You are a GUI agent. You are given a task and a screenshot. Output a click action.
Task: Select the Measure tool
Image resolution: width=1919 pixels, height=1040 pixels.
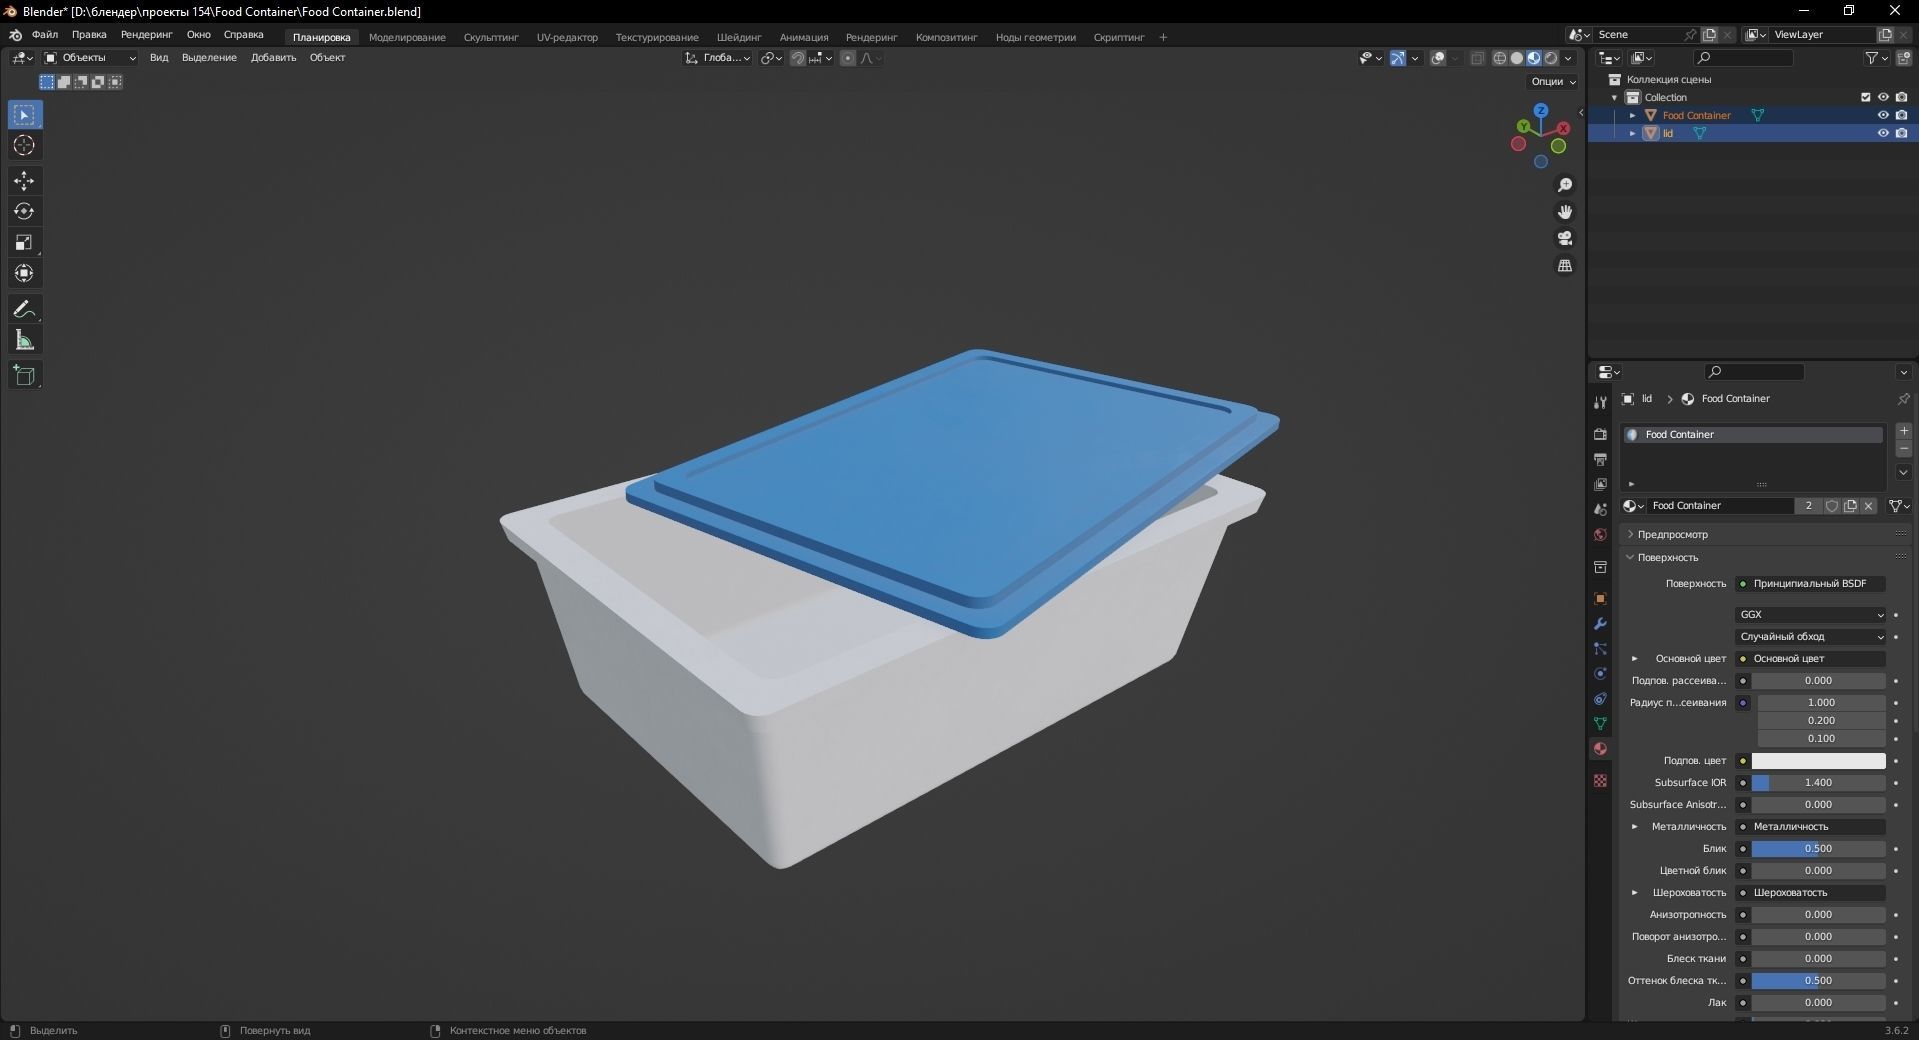pyautogui.click(x=24, y=339)
